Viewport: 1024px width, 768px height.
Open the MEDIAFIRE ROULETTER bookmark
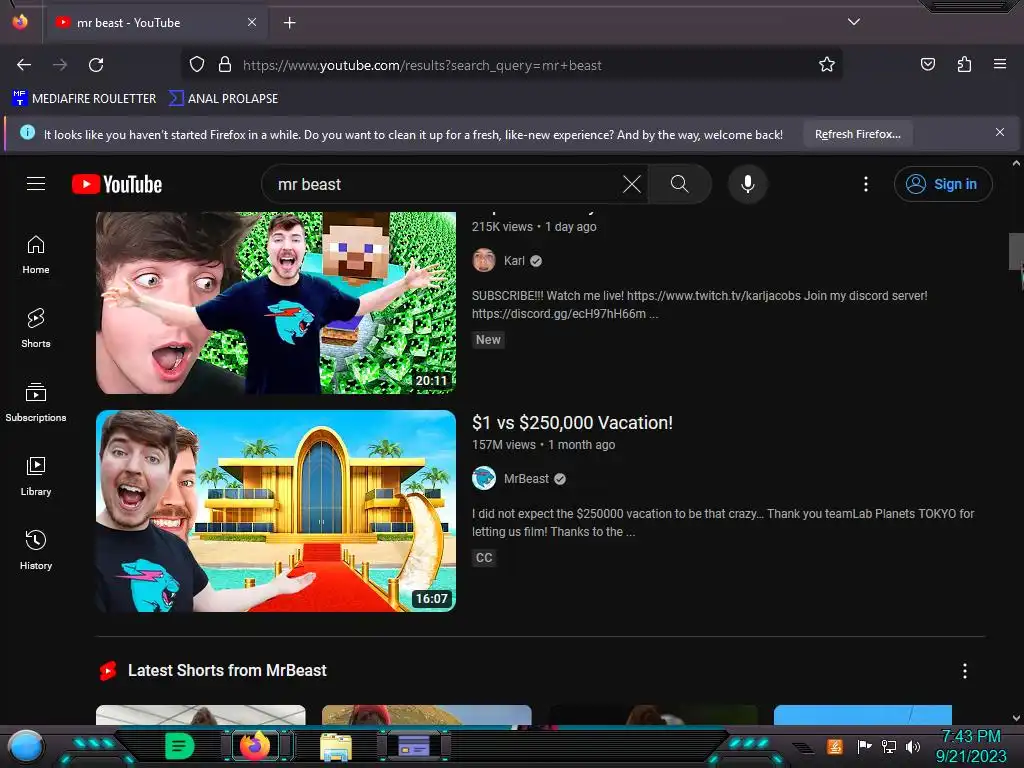(84, 99)
